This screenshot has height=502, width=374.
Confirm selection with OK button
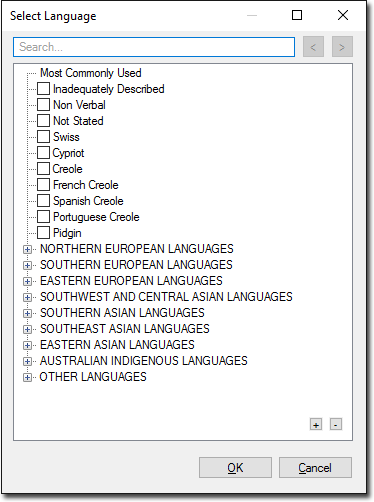(235, 468)
